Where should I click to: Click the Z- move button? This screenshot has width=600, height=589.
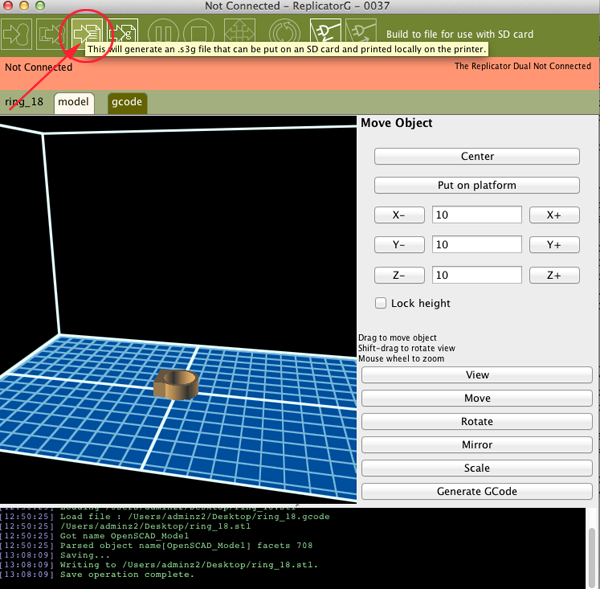coord(399,275)
